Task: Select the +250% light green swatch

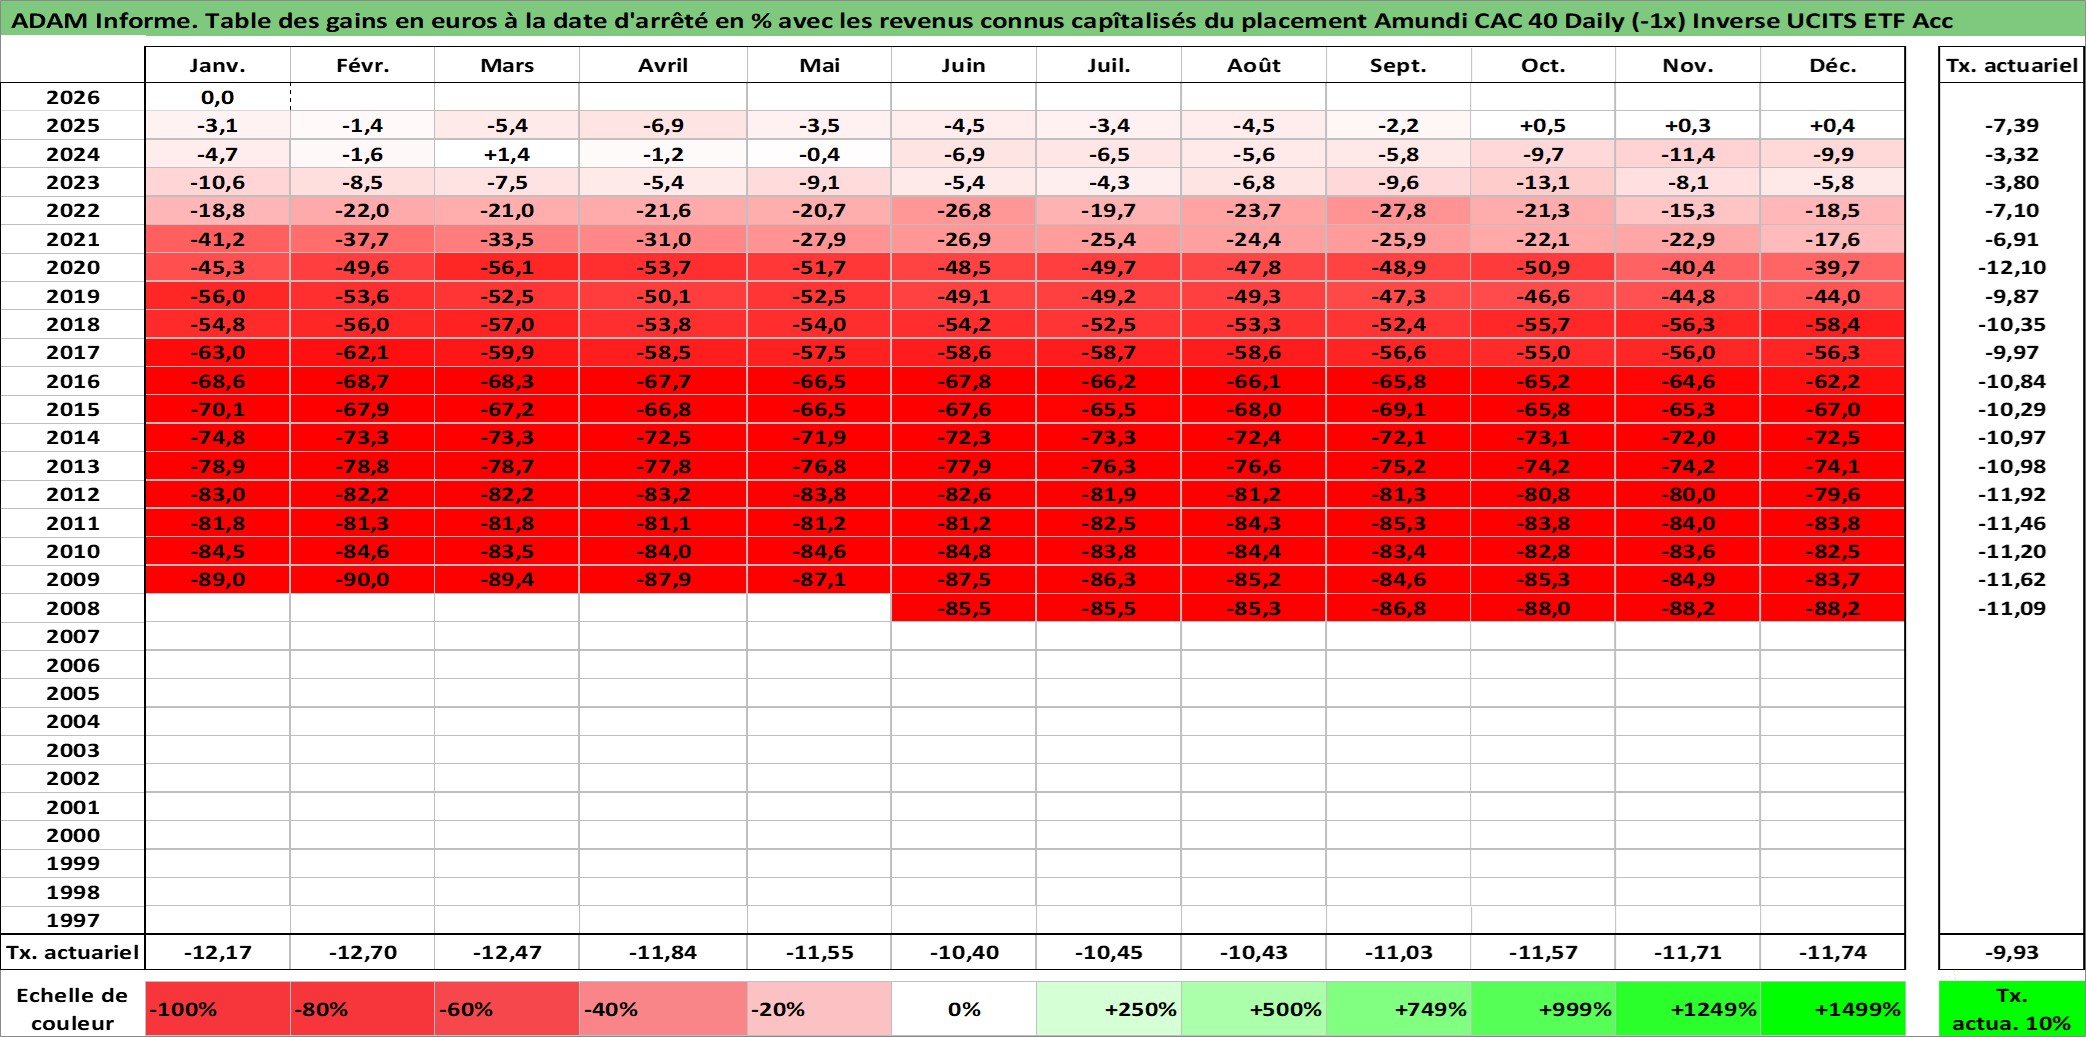Action: point(1109,1009)
